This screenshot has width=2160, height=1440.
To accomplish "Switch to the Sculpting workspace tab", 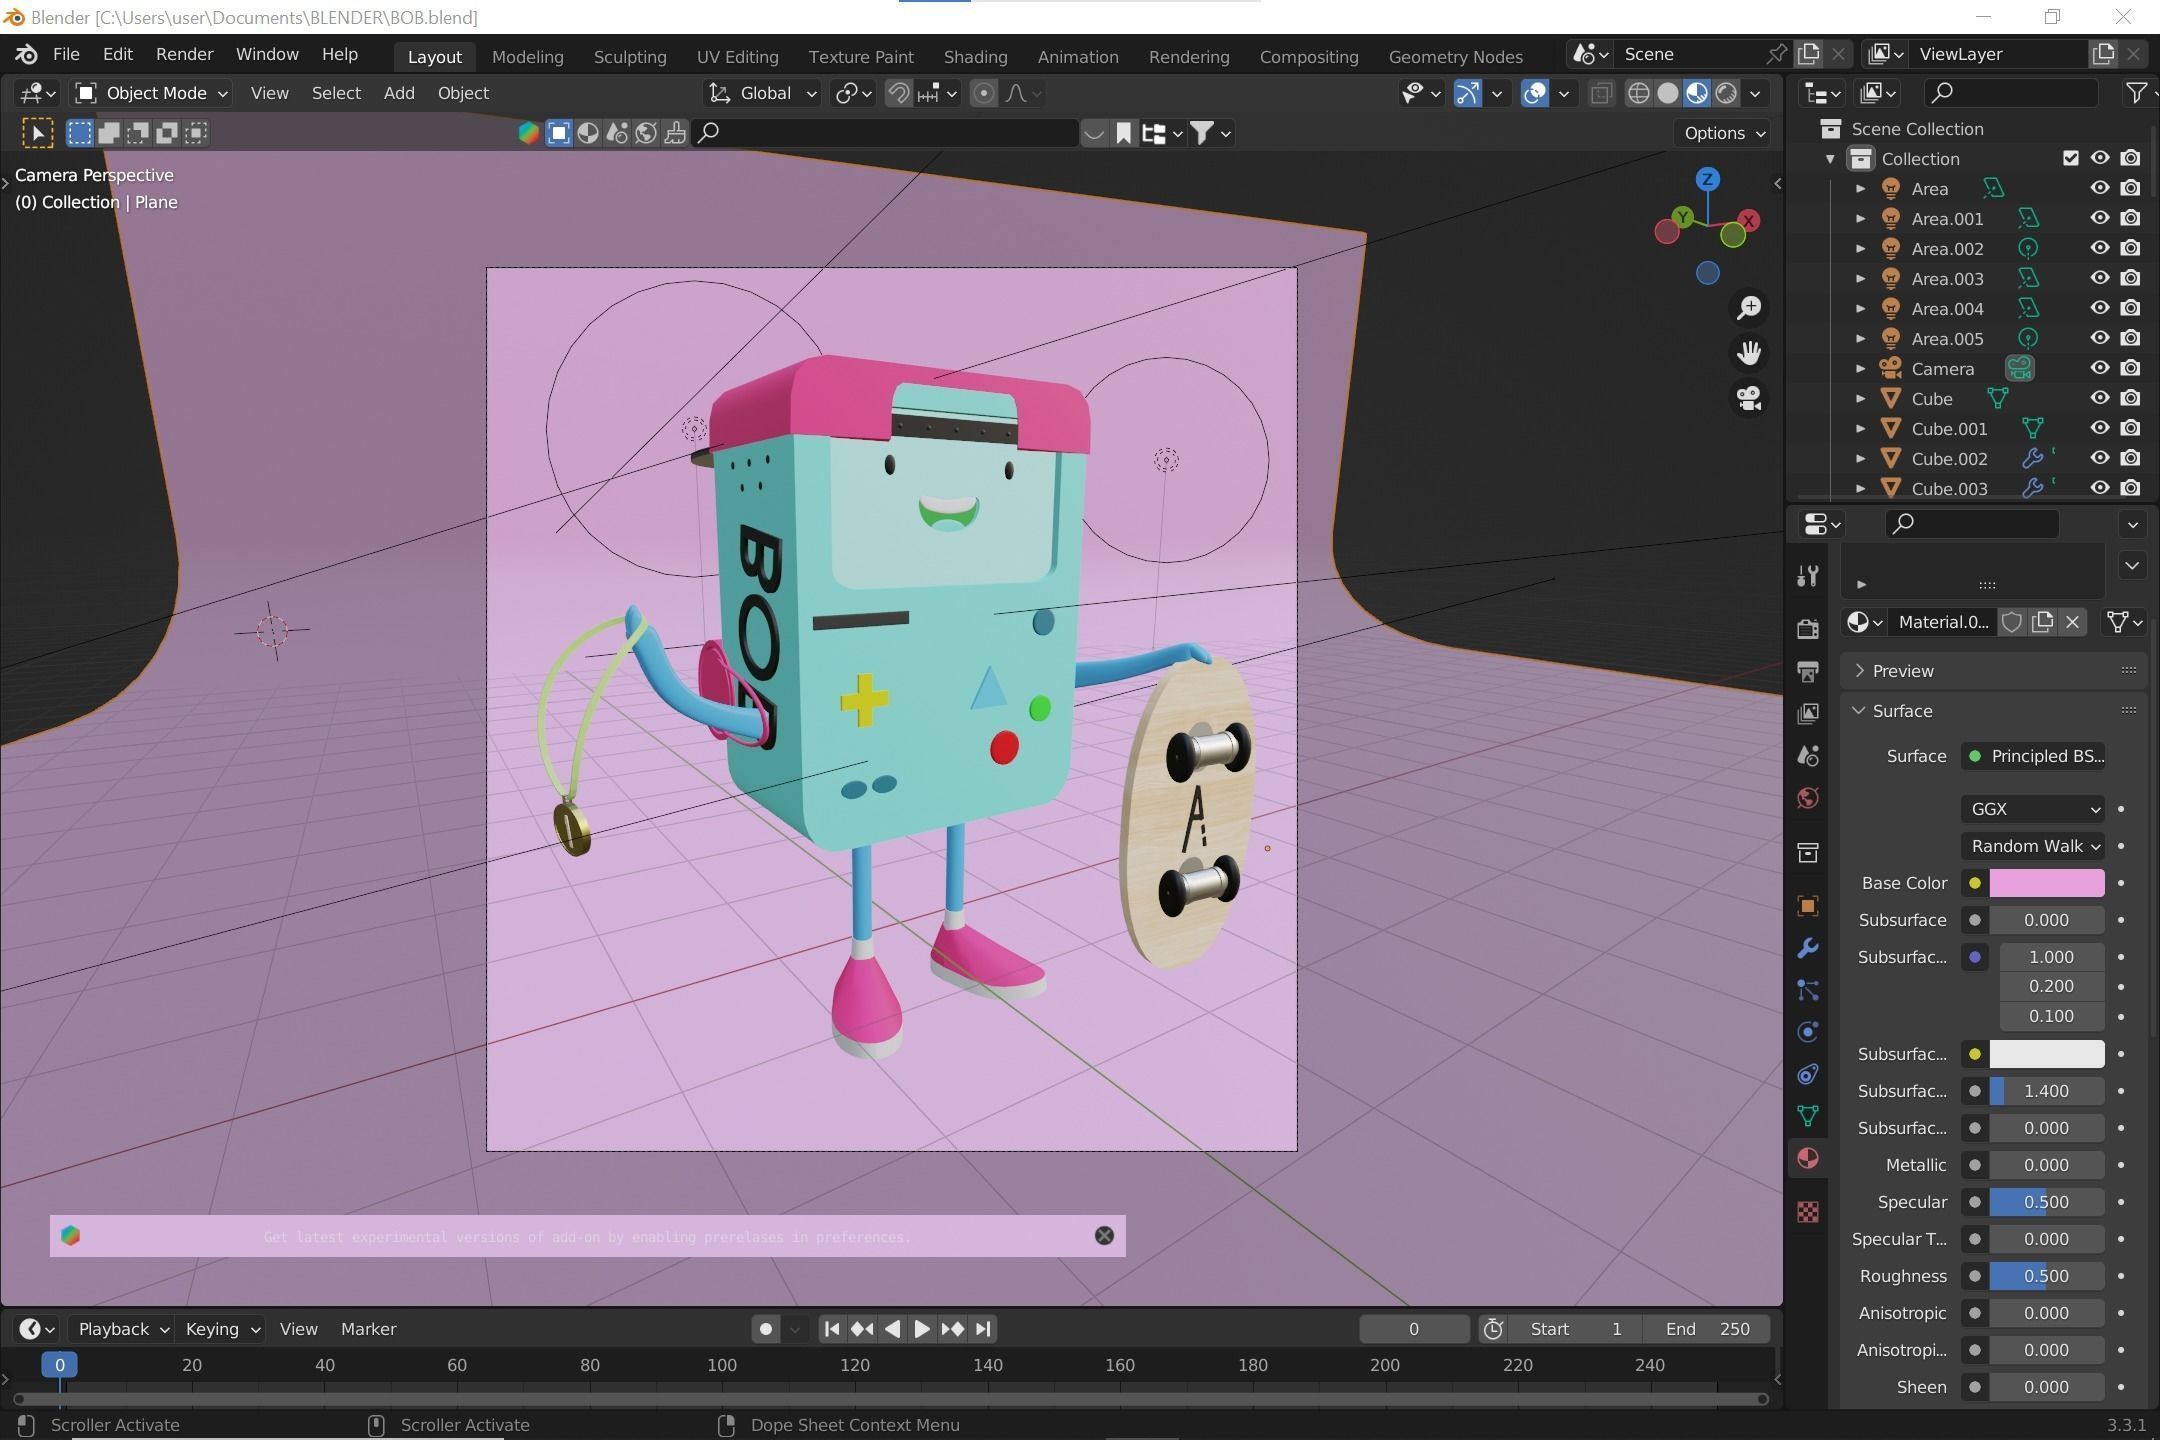I will pyautogui.click(x=630, y=57).
